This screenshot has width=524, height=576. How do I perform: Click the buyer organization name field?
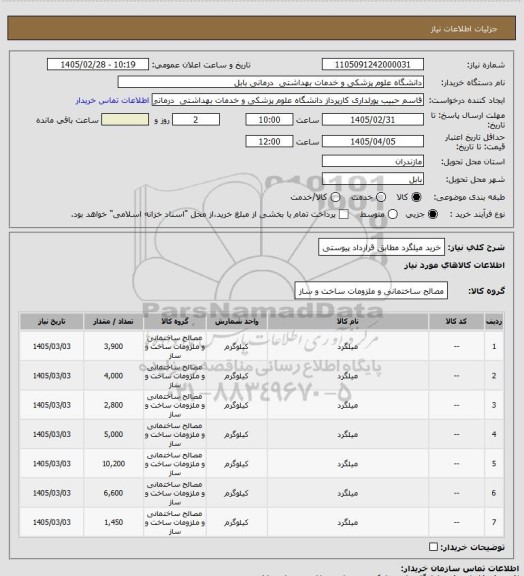click(x=270, y=82)
